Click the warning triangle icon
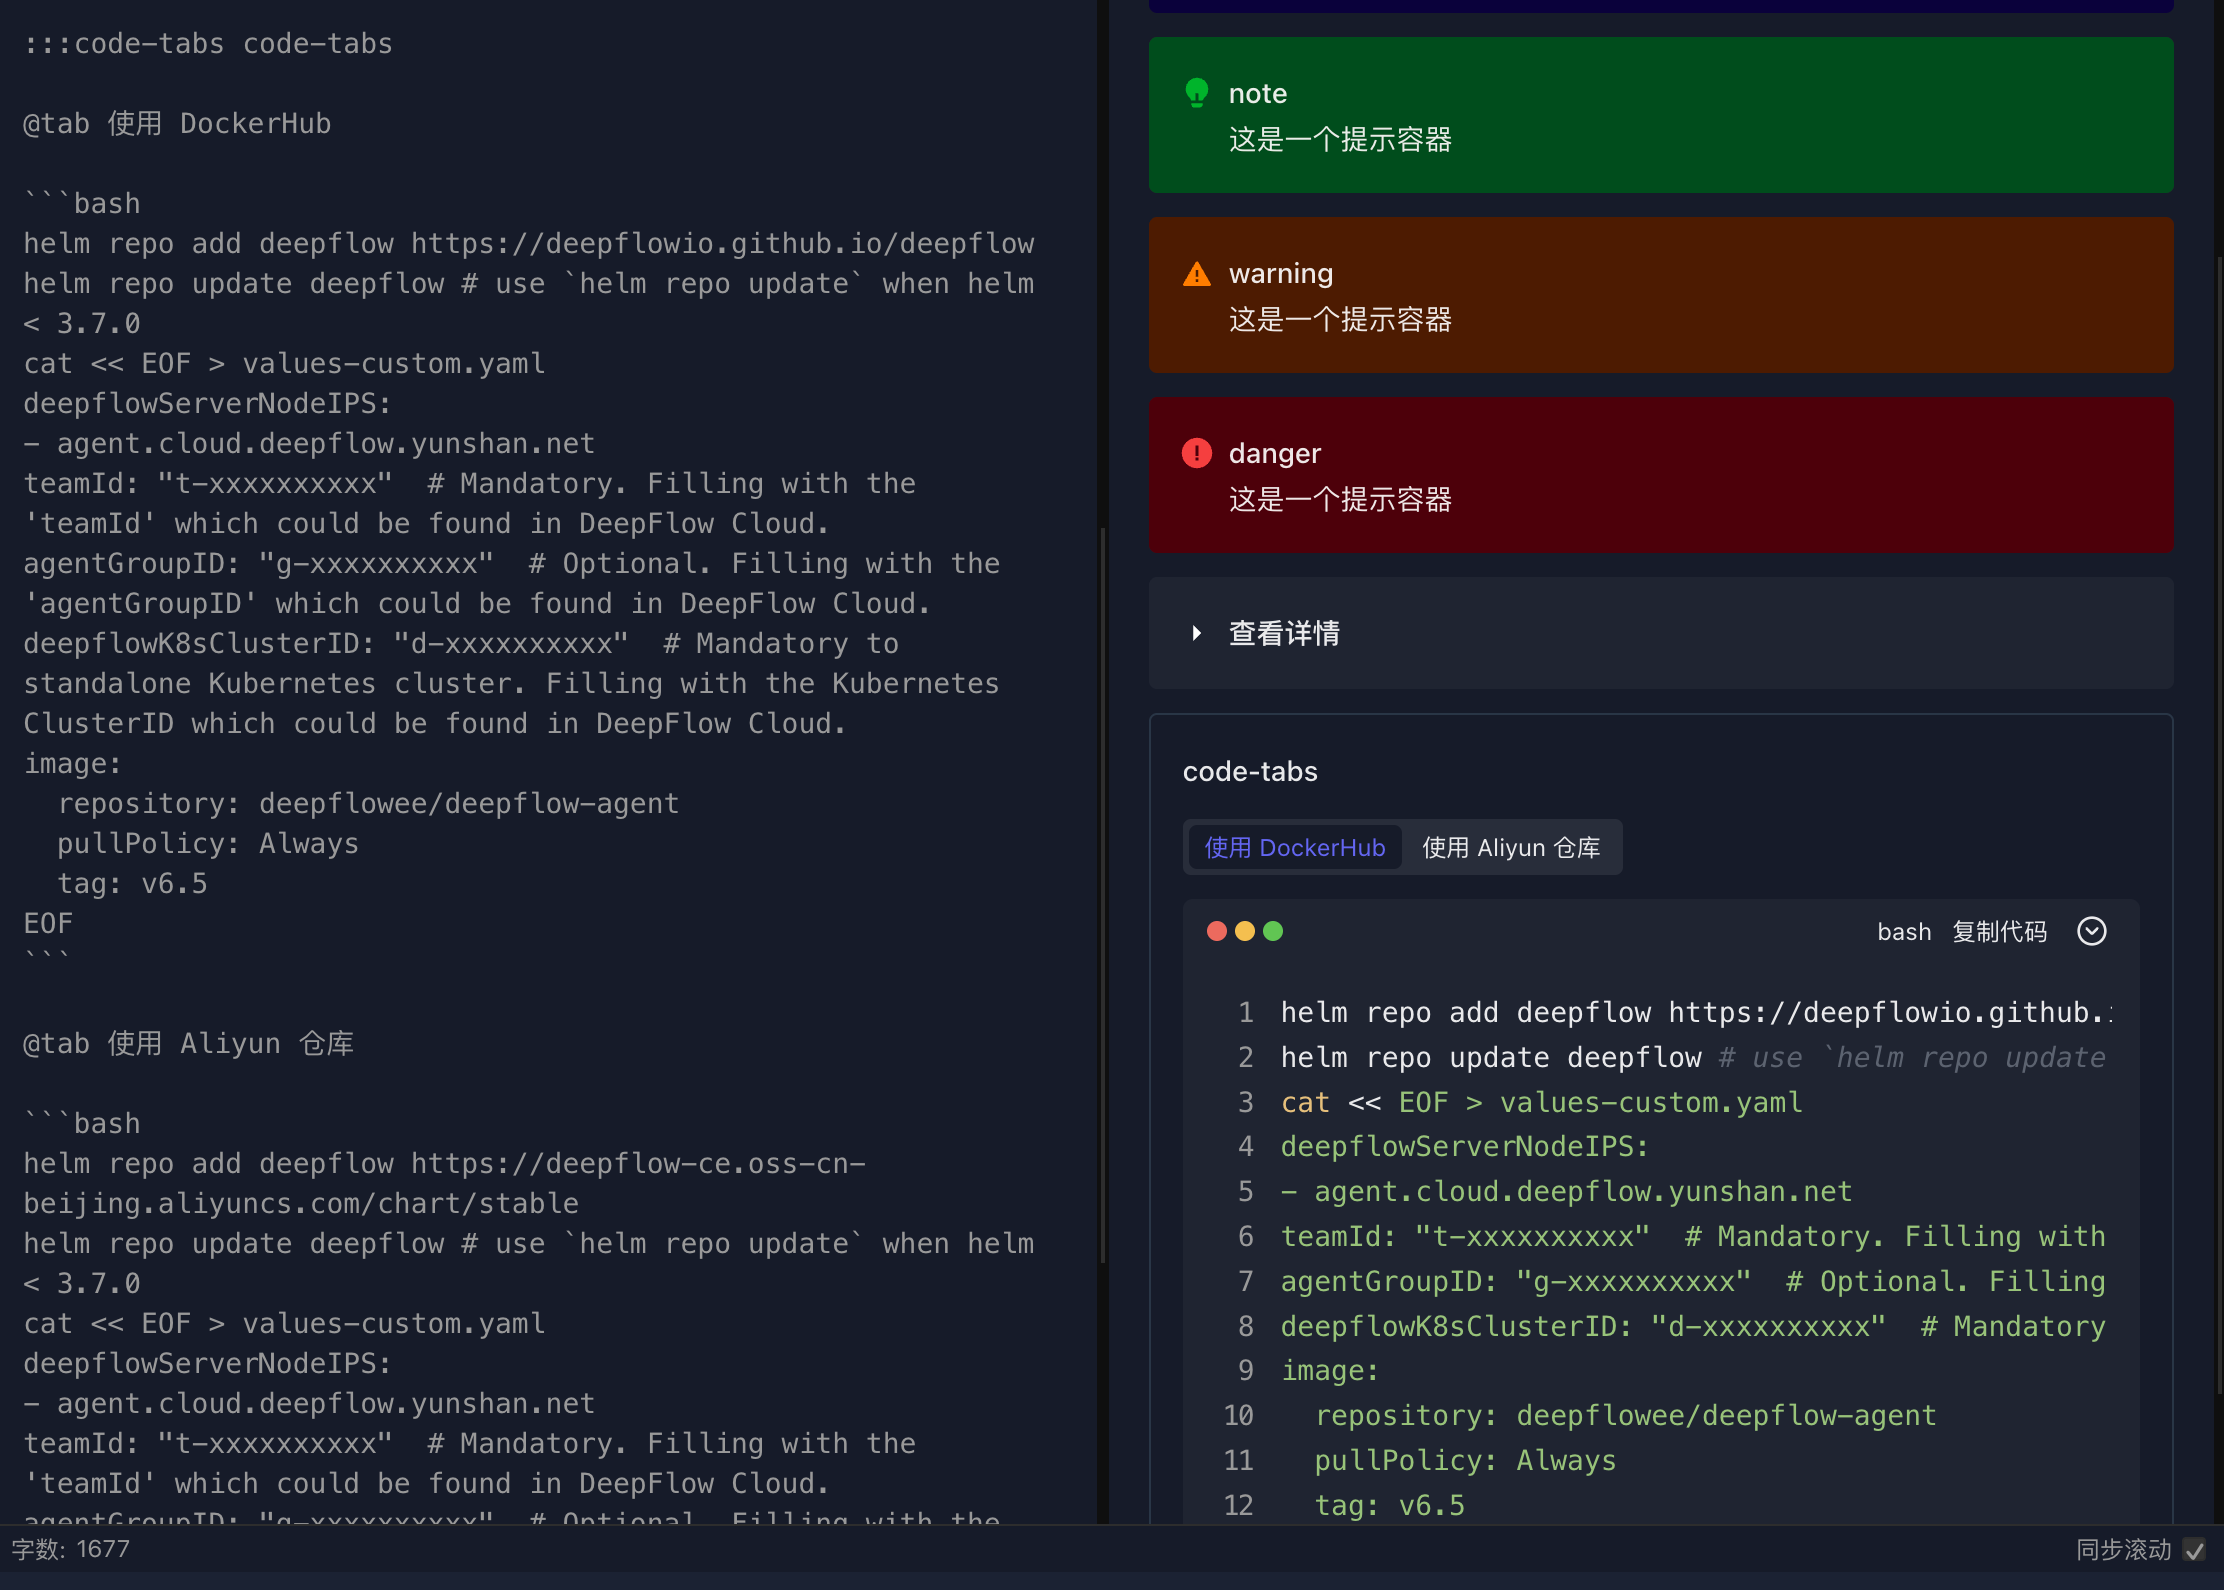Image resolution: width=2224 pixels, height=1590 pixels. coord(1197,273)
